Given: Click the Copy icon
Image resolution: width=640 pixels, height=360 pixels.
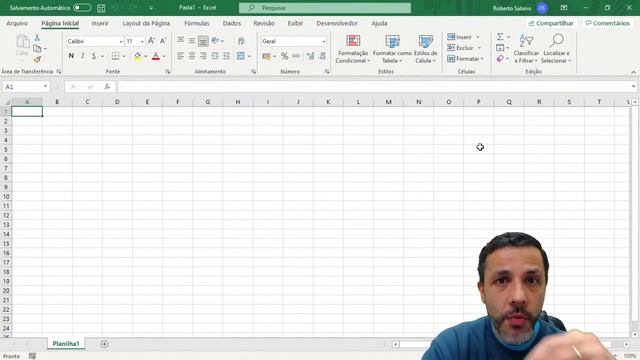Looking at the screenshot, I should pyautogui.click(x=37, y=49).
